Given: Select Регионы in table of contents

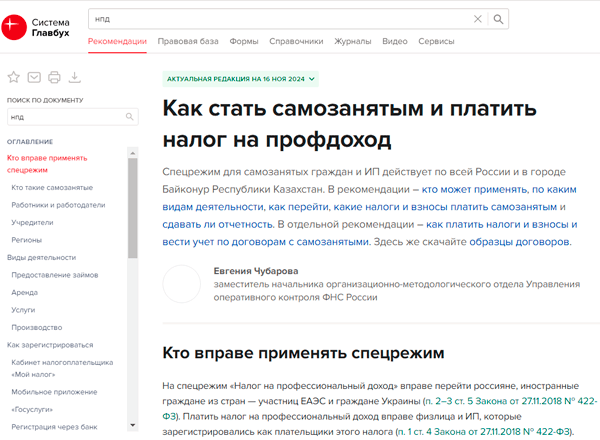Looking at the screenshot, I should [27, 240].
